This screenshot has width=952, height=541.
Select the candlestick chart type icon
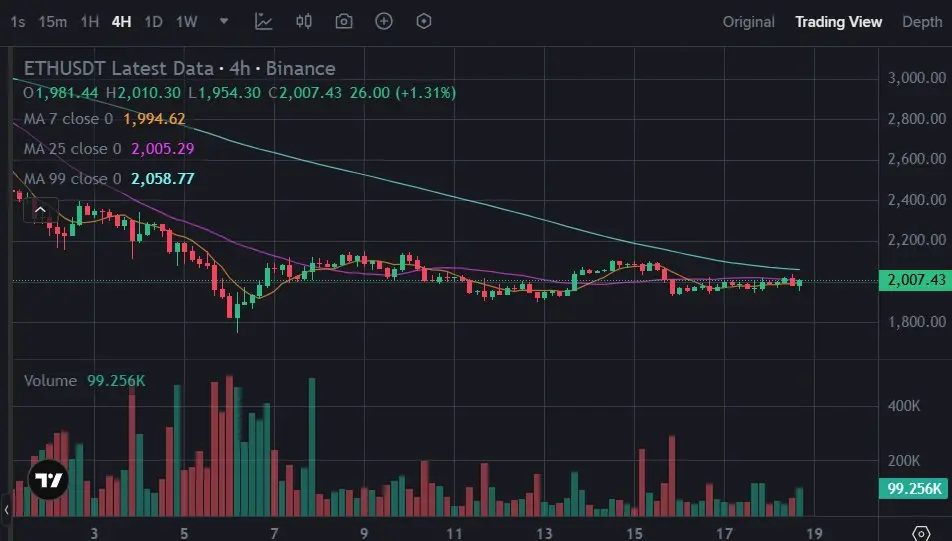pyautogui.click(x=304, y=22)
